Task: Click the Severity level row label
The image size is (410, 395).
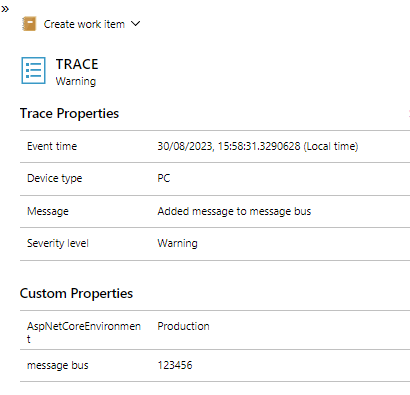Action: pyautogui.click(x=58, y=243)
